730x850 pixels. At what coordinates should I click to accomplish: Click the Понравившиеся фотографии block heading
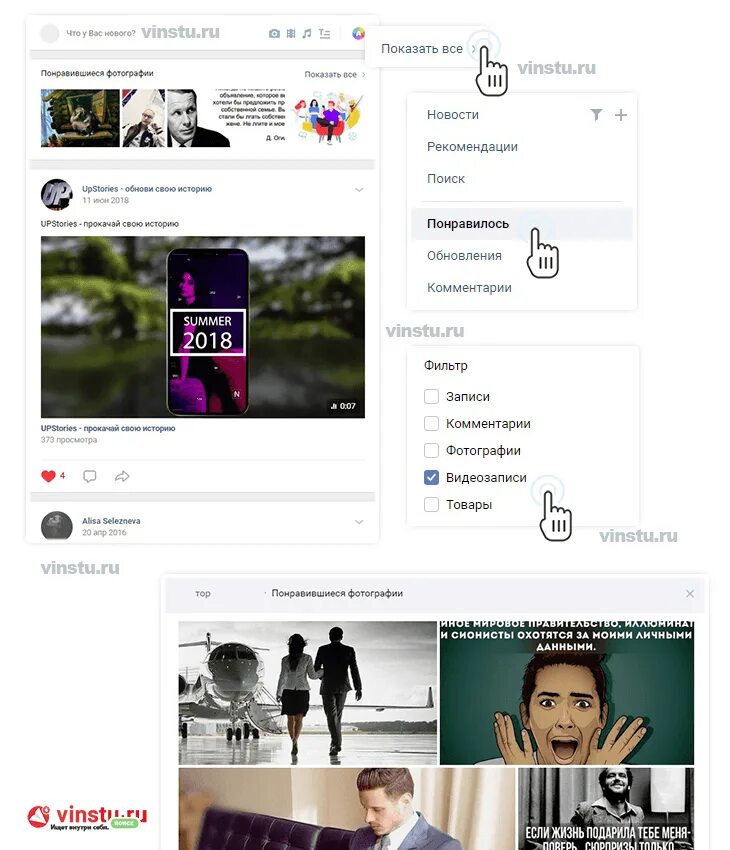click(97, 73)
